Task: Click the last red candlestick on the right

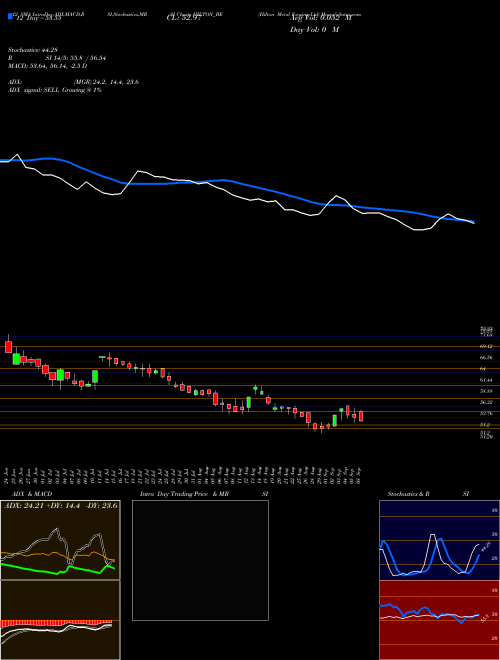Action: pos(361,416)
